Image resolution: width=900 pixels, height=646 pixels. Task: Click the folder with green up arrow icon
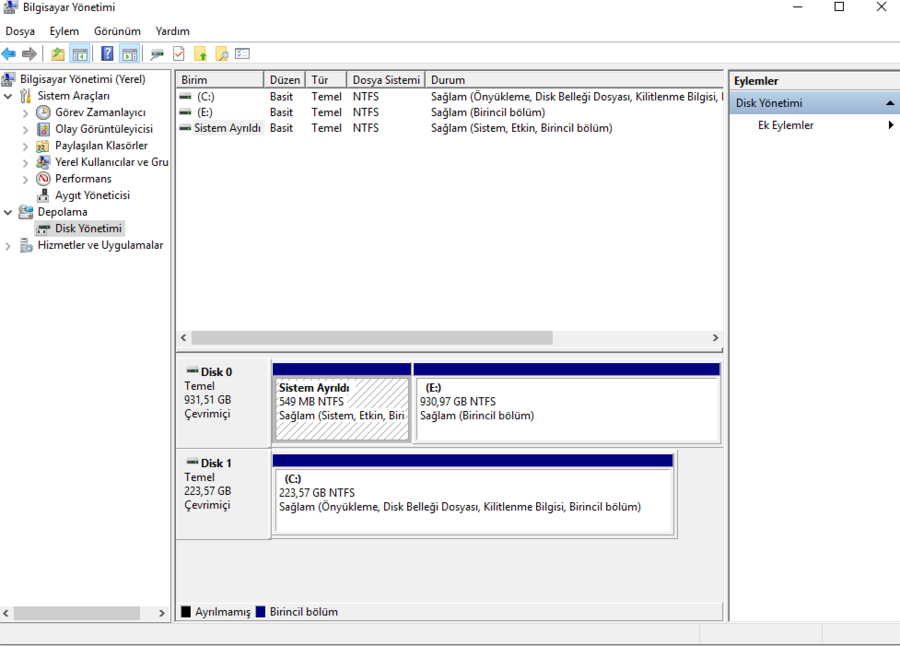pos(200,54)
